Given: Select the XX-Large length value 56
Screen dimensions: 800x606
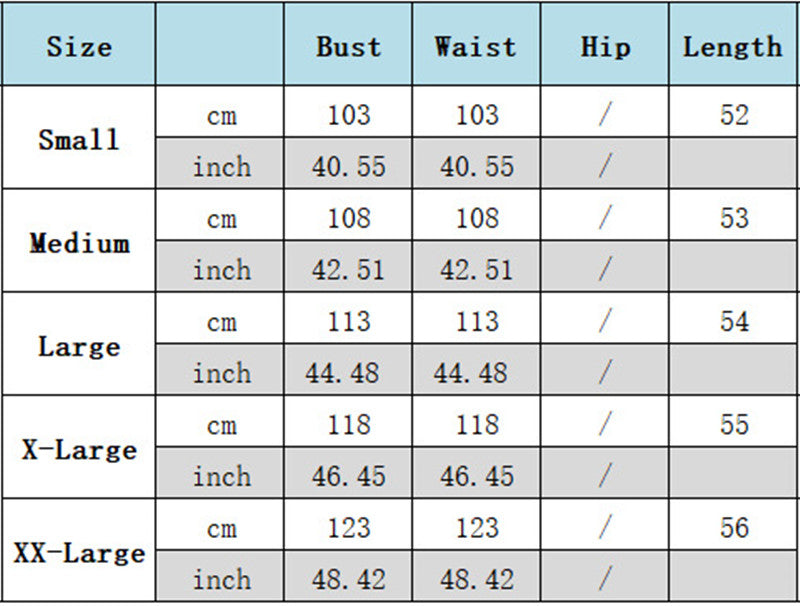Looking at the screenshot, I should click(x=734, y=528).
